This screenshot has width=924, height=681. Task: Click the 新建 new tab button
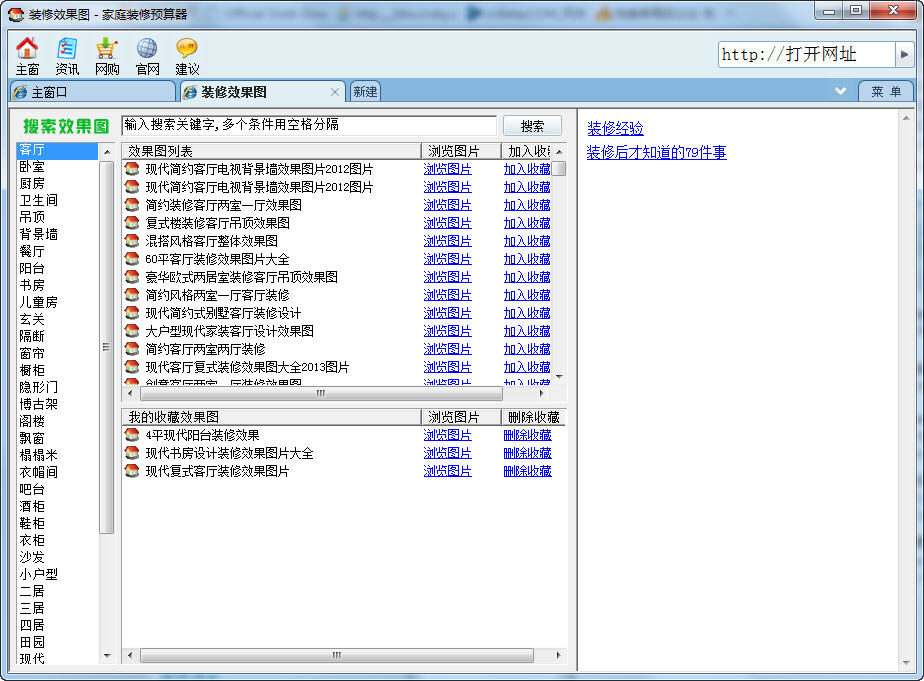click(365, 92)
